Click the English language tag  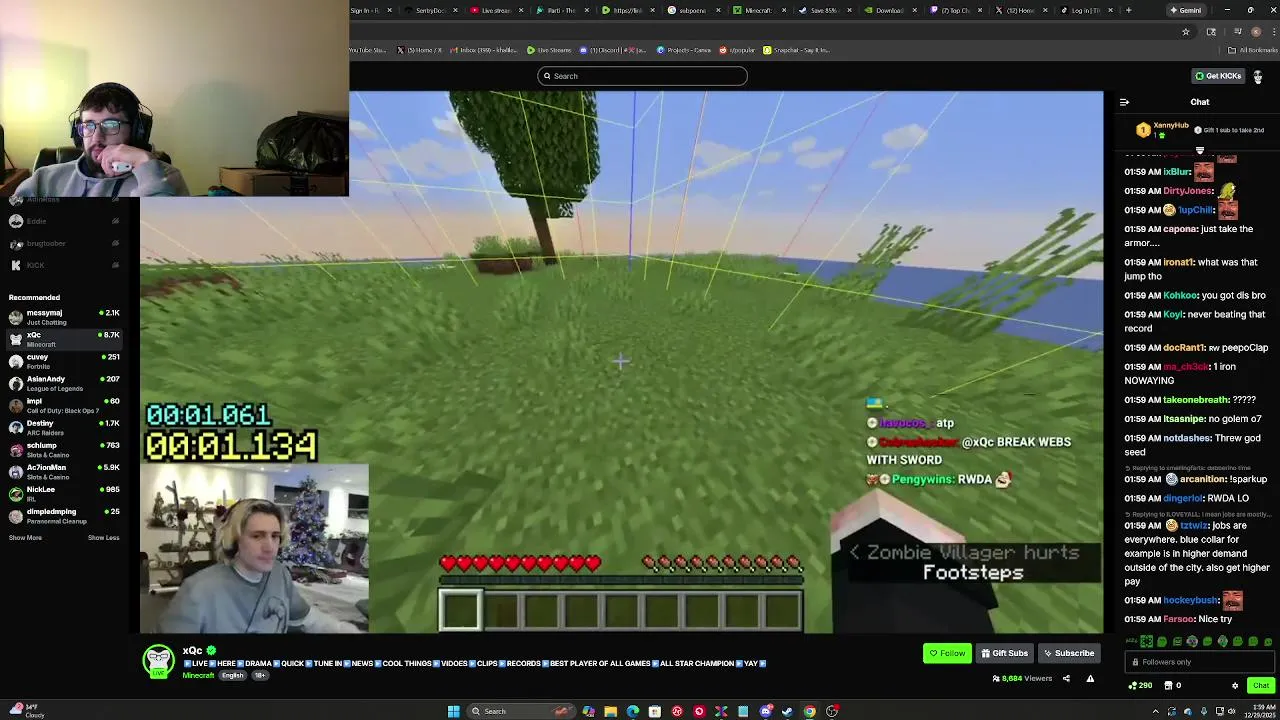(232, 676)
